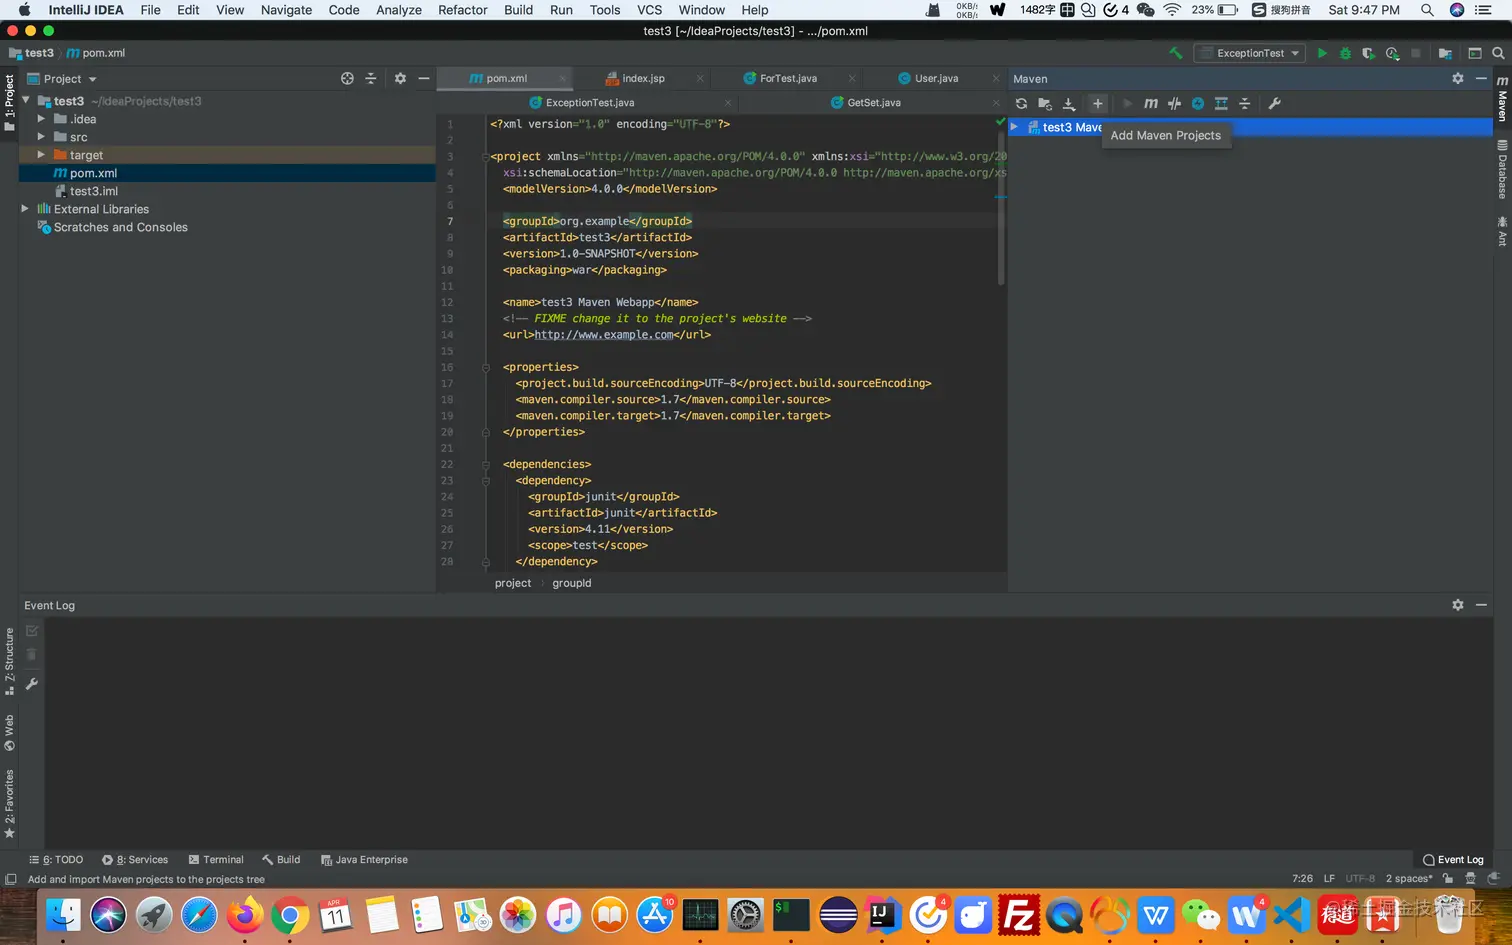Open the Terminal tool window
This screenshot has height=945, width=1512.
pyautogui.click(x=216, y=860)
